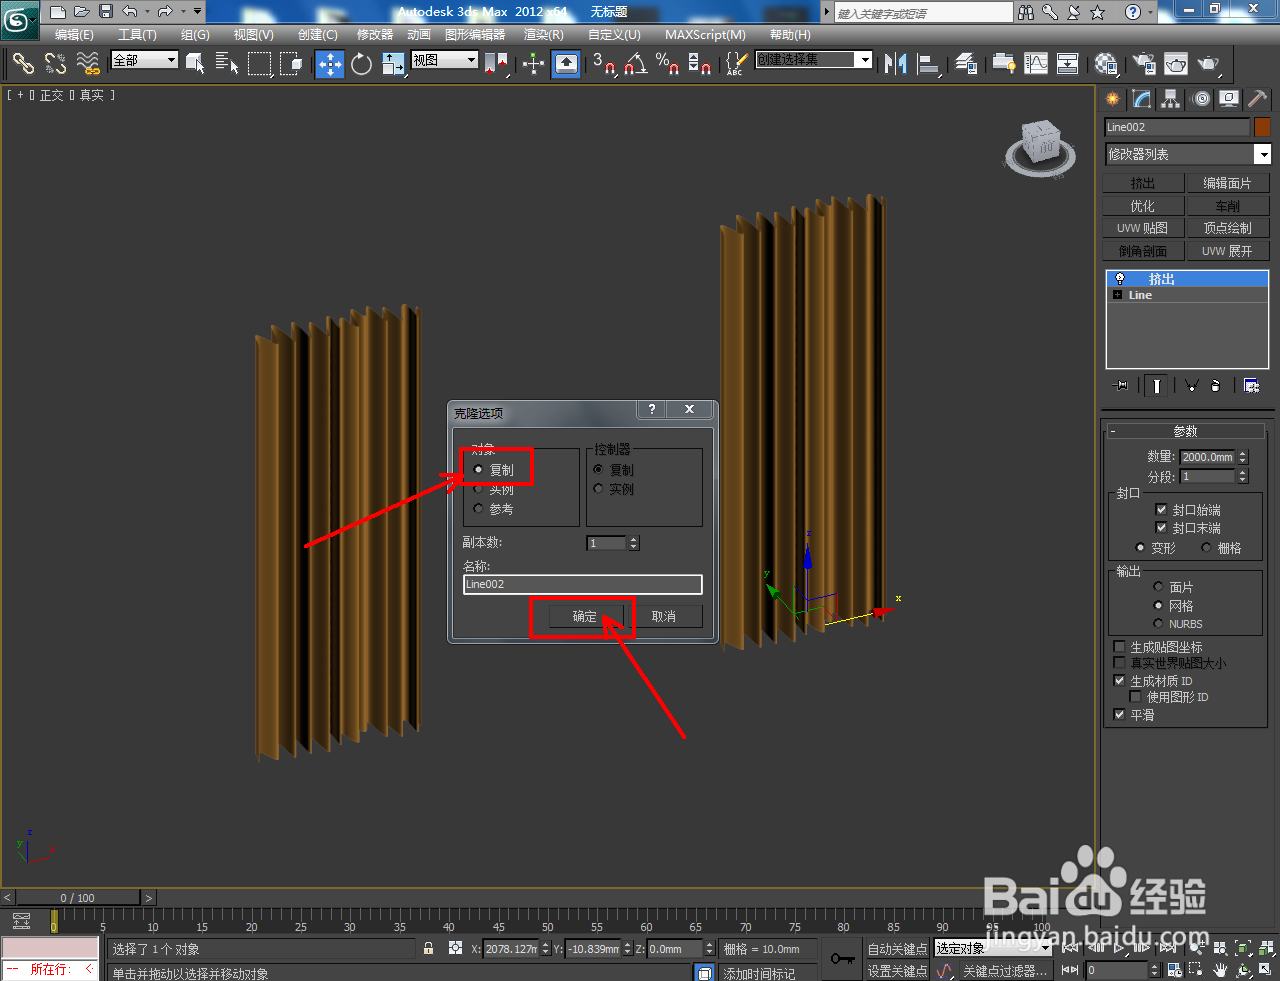Toggle the Angle Snap icon
Viewport: 1280px width, 981px height.
pos(635,63)
